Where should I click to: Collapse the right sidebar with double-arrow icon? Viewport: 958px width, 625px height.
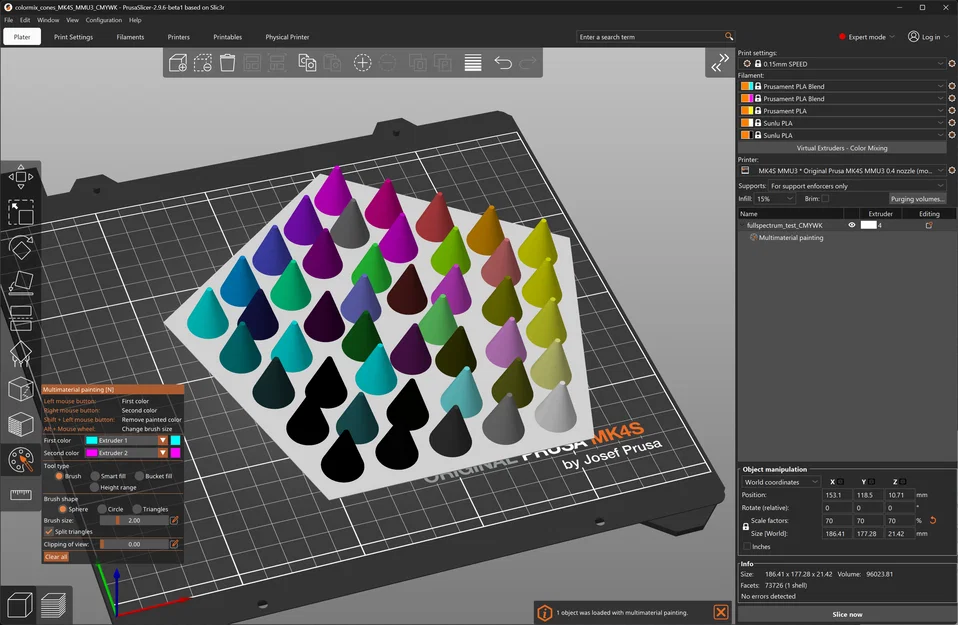(720, 62)
